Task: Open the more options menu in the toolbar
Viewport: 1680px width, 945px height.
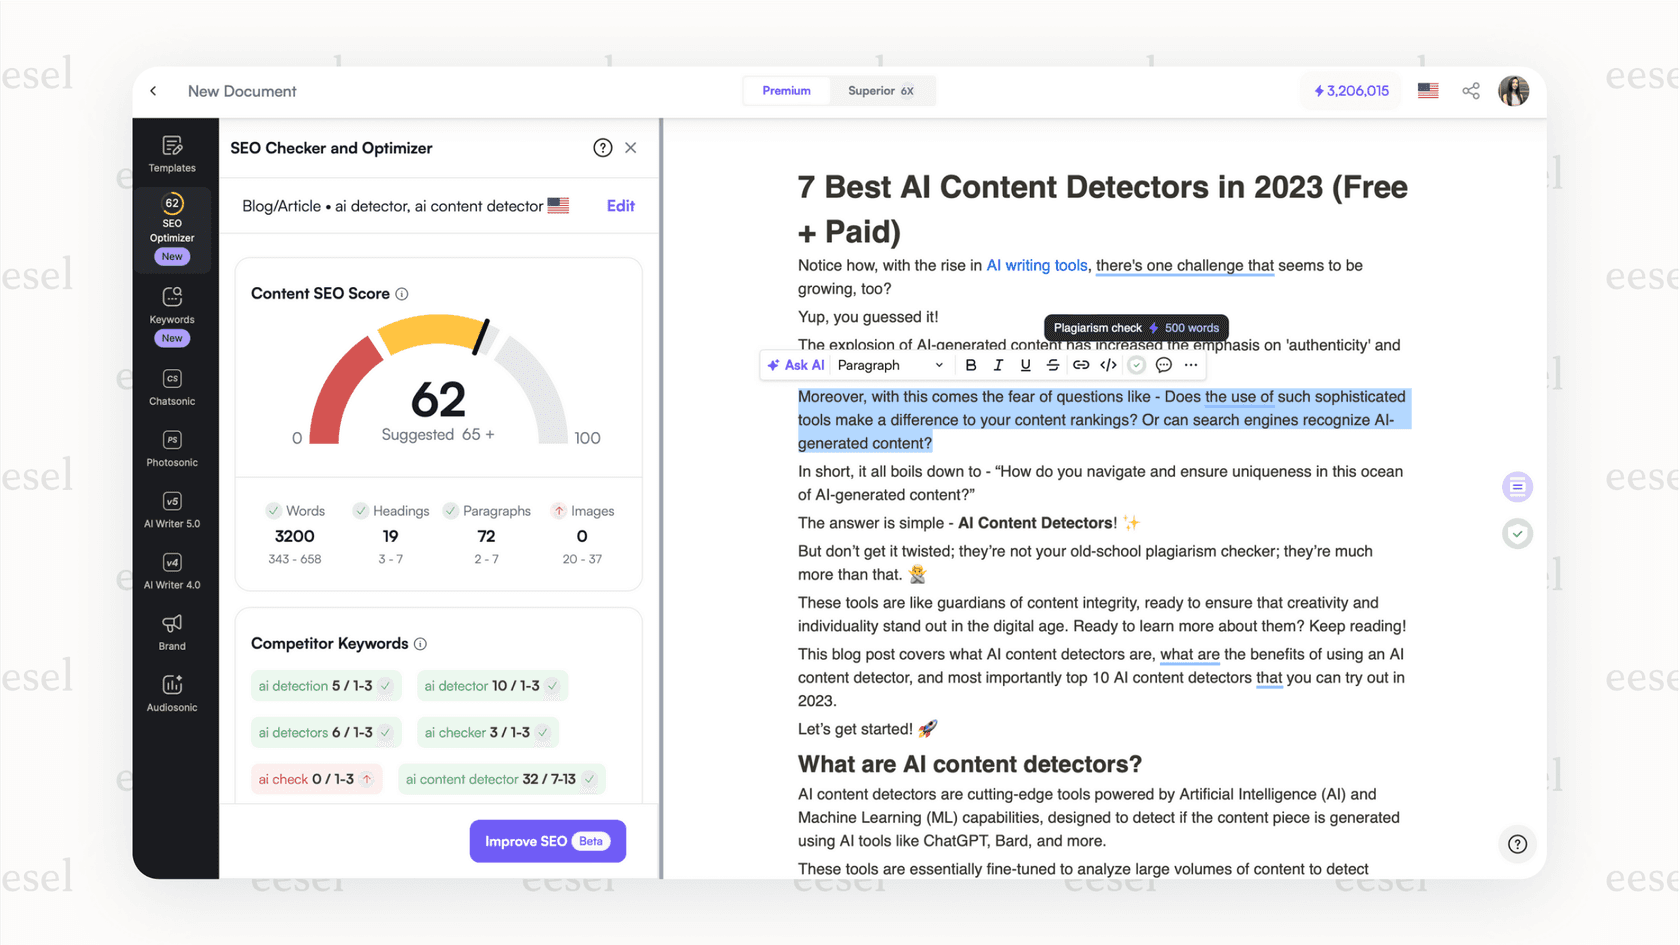Action: (x=1191, y=365)
